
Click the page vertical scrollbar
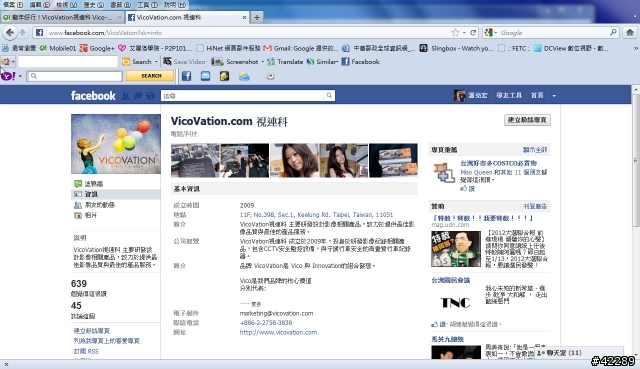pyautogui.click(x=636, y=160)
